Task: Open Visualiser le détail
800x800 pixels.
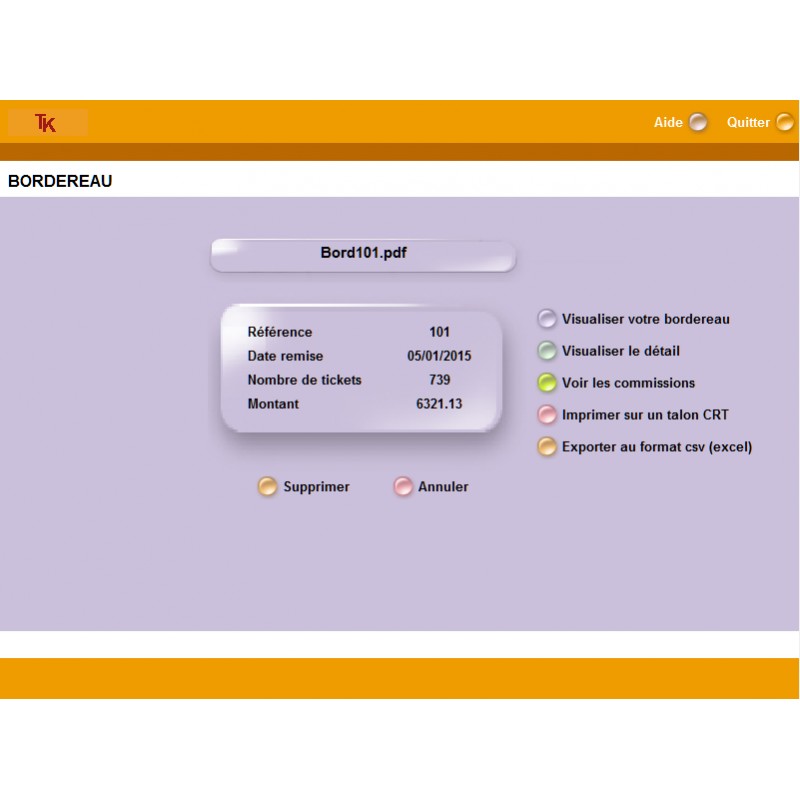Action: [x=620, y=351]
